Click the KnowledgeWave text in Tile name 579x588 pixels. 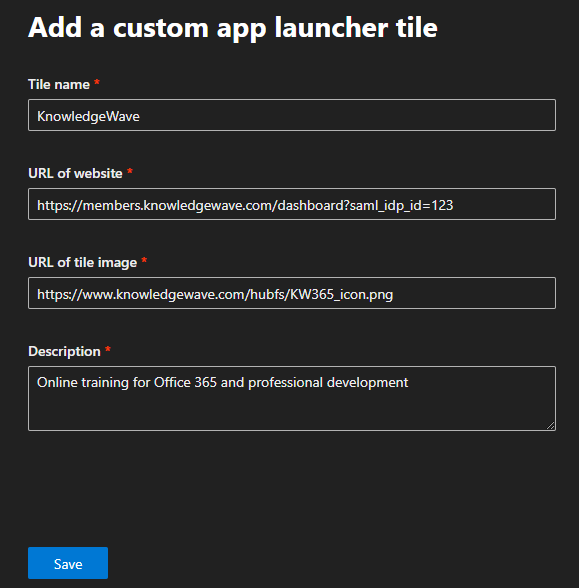(88, 116)
